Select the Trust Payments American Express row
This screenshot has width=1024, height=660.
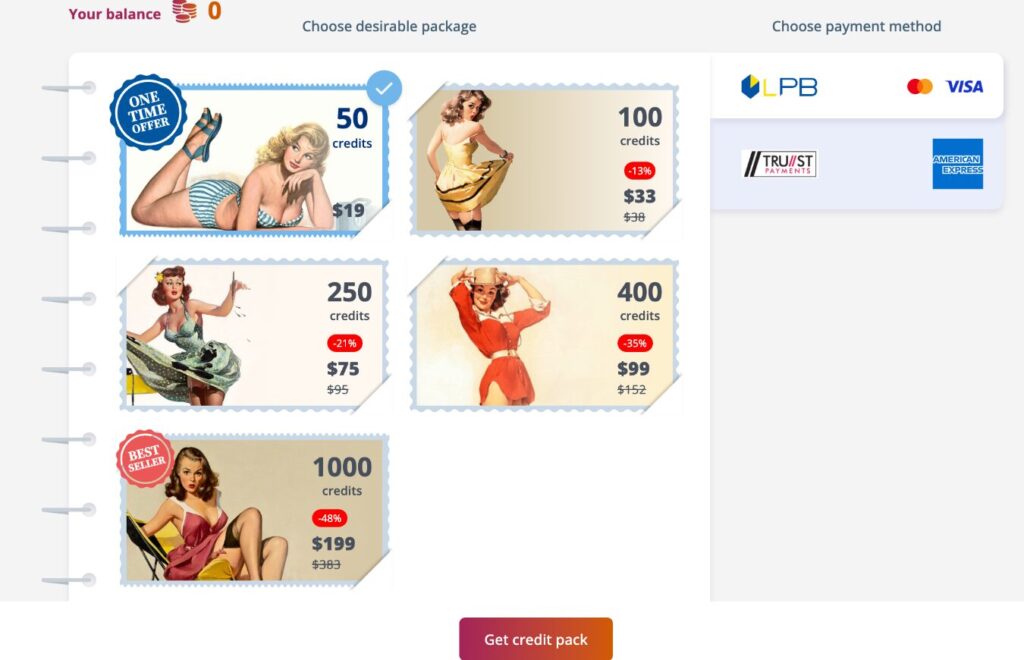(857, 164)
